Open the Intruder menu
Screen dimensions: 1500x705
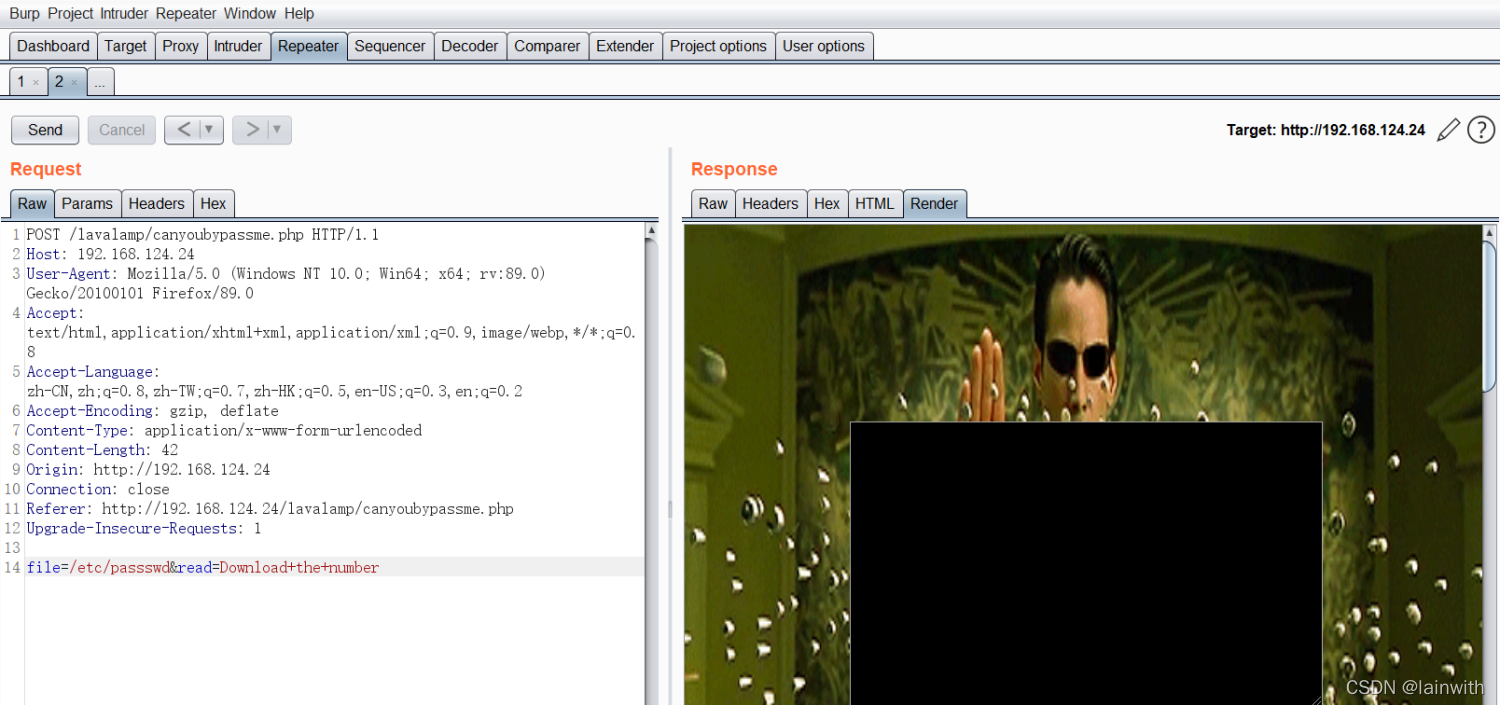pyautogui.click(x=125, y=13)
